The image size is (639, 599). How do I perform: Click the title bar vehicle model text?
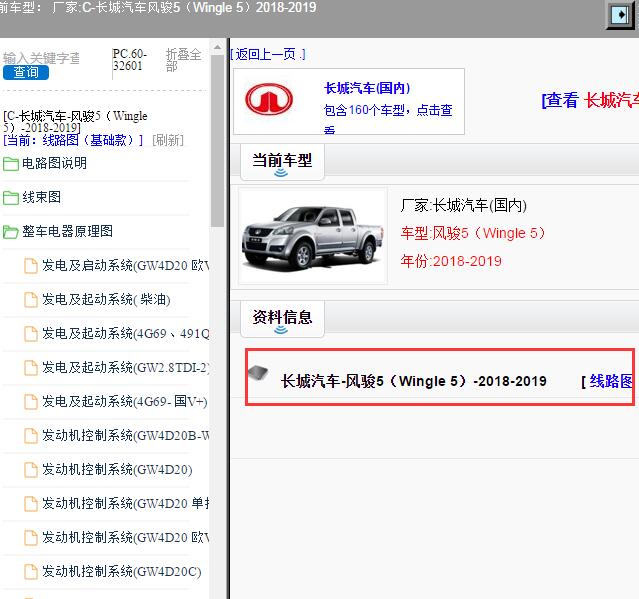pos(158,7)
